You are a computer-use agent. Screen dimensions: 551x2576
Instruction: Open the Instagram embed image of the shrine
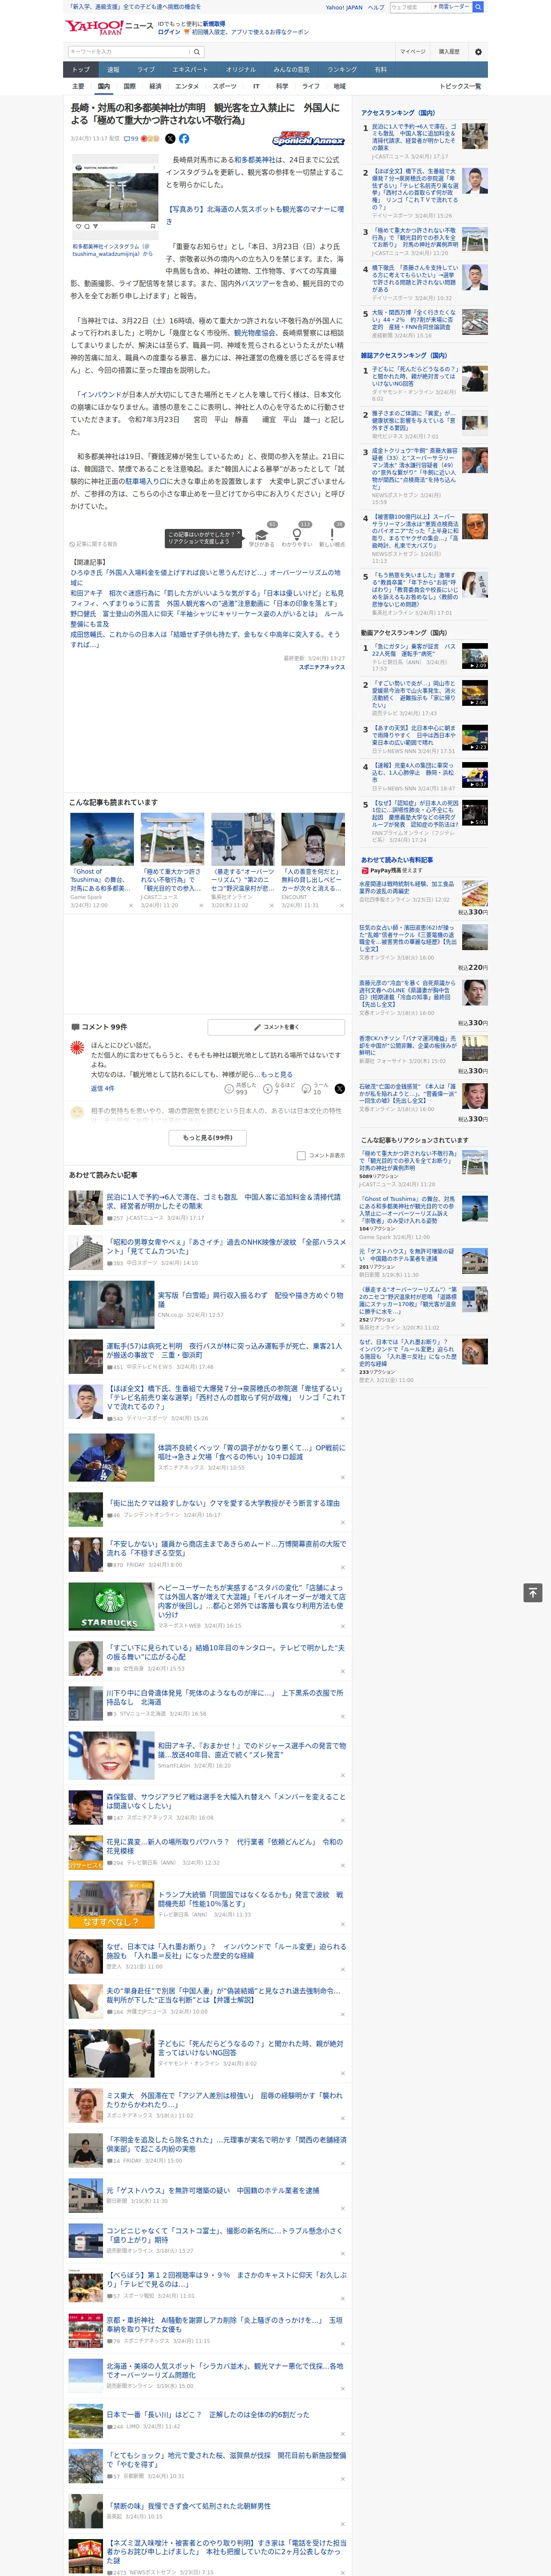[115, 196]
